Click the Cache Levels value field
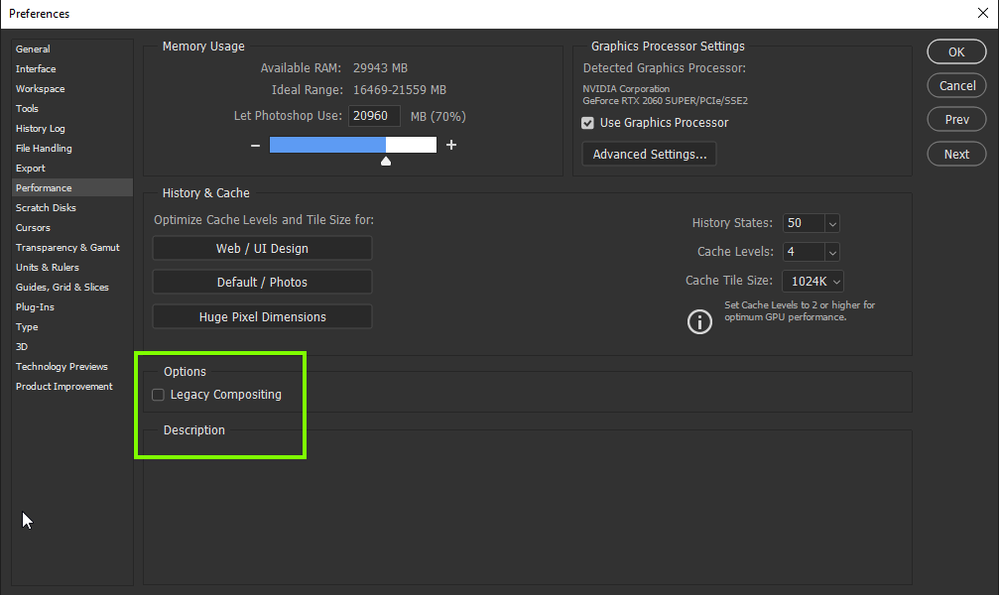This screenshot has height=595, width=999. (x=804, y=252)
